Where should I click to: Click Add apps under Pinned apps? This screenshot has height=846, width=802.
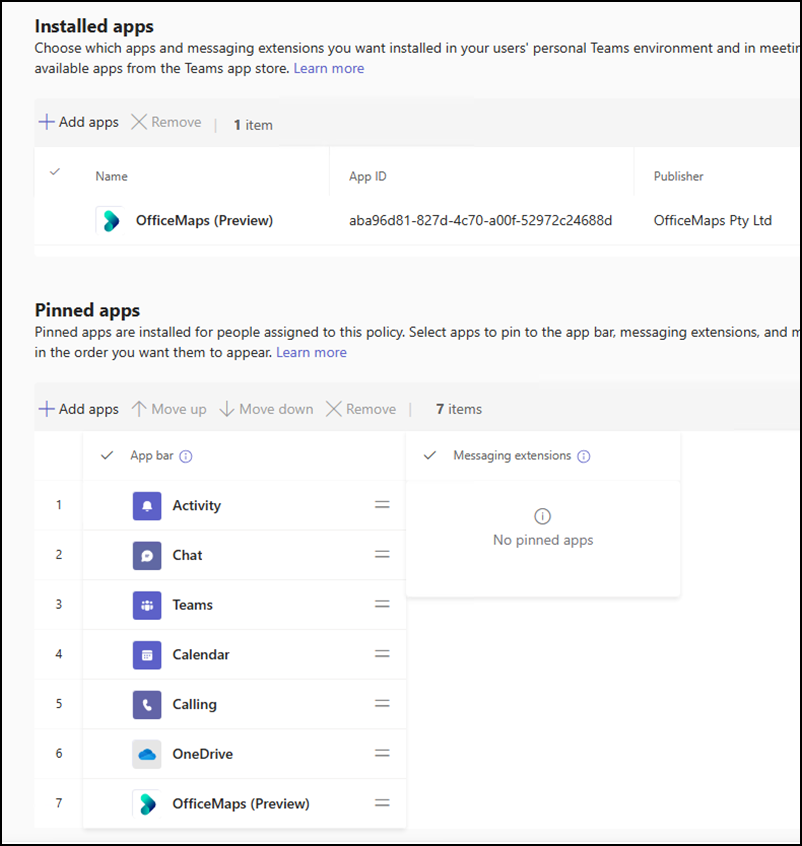pyautogui.click(x=79, y=409)
